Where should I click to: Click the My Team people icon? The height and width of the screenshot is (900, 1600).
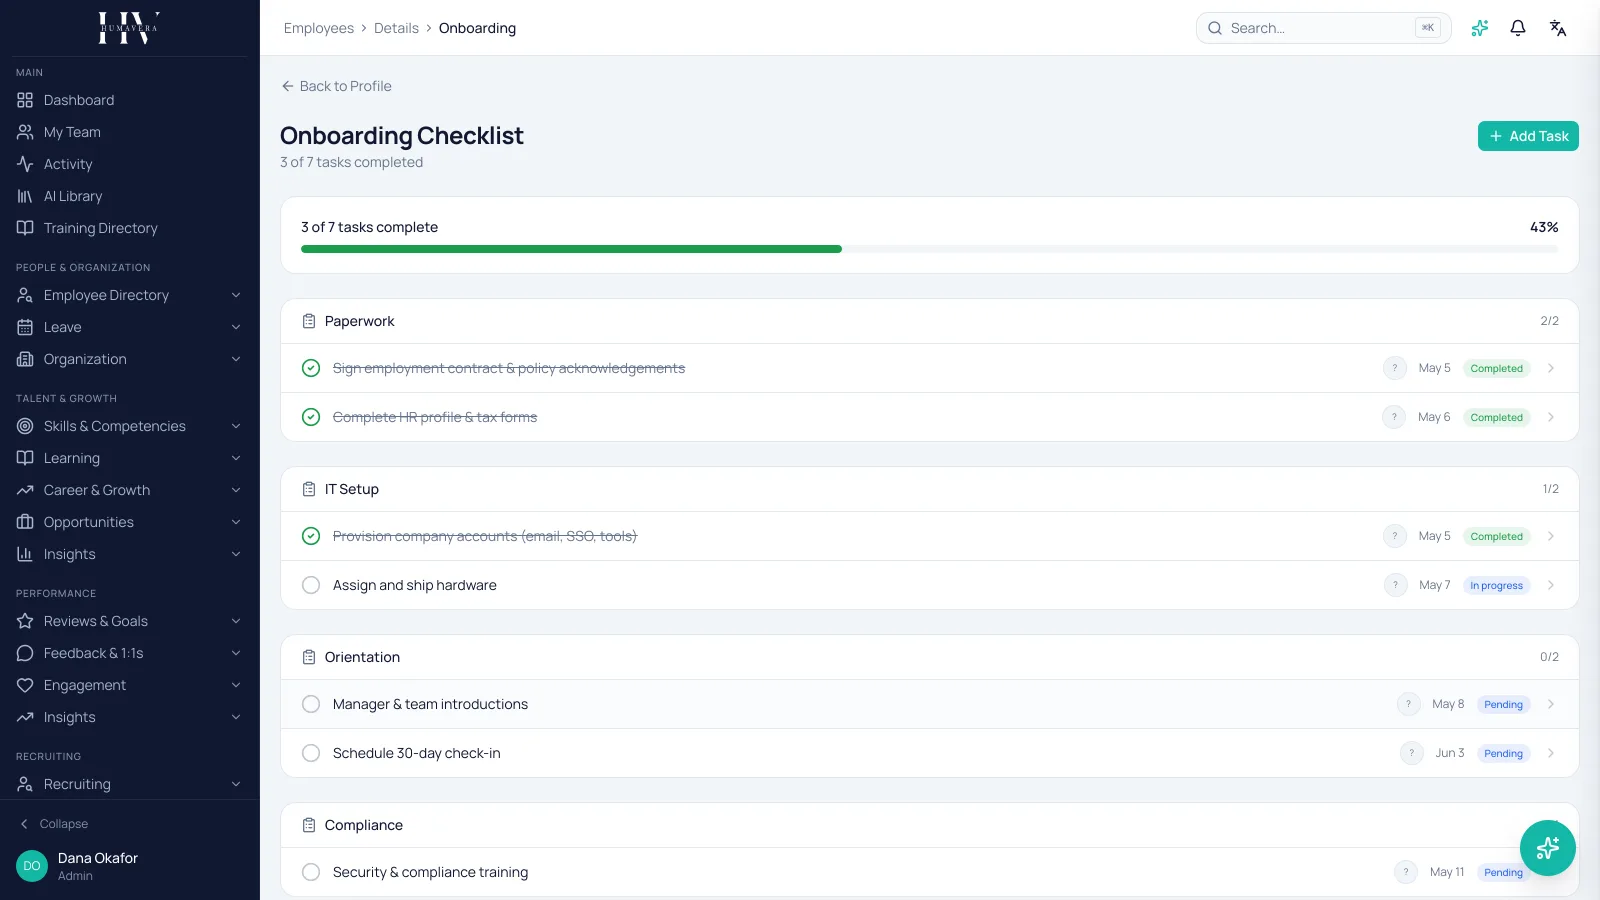[x=25, y=132]
